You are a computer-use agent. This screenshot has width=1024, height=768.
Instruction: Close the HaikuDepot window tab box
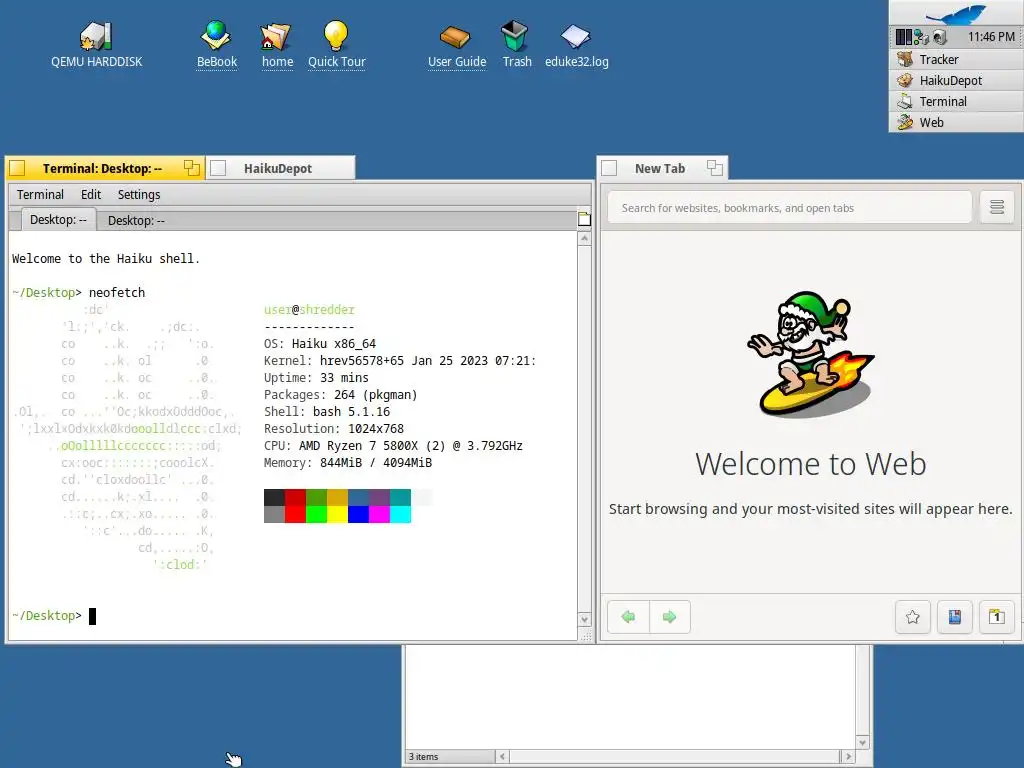click(218, 168)
